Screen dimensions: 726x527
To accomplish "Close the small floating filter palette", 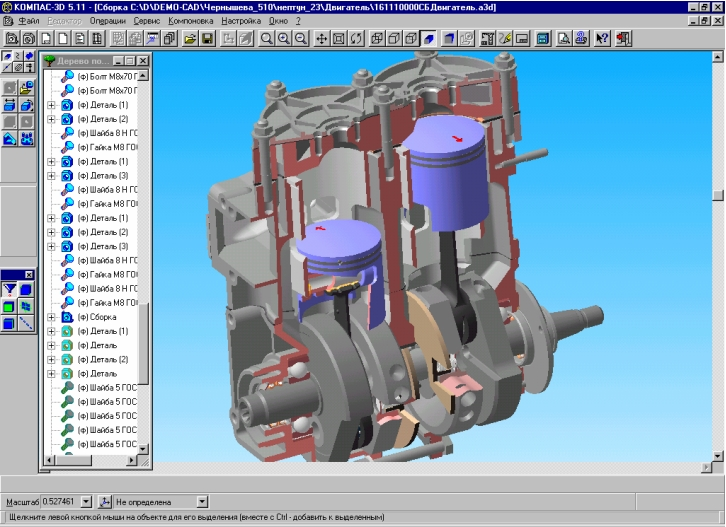I will 29,275.
